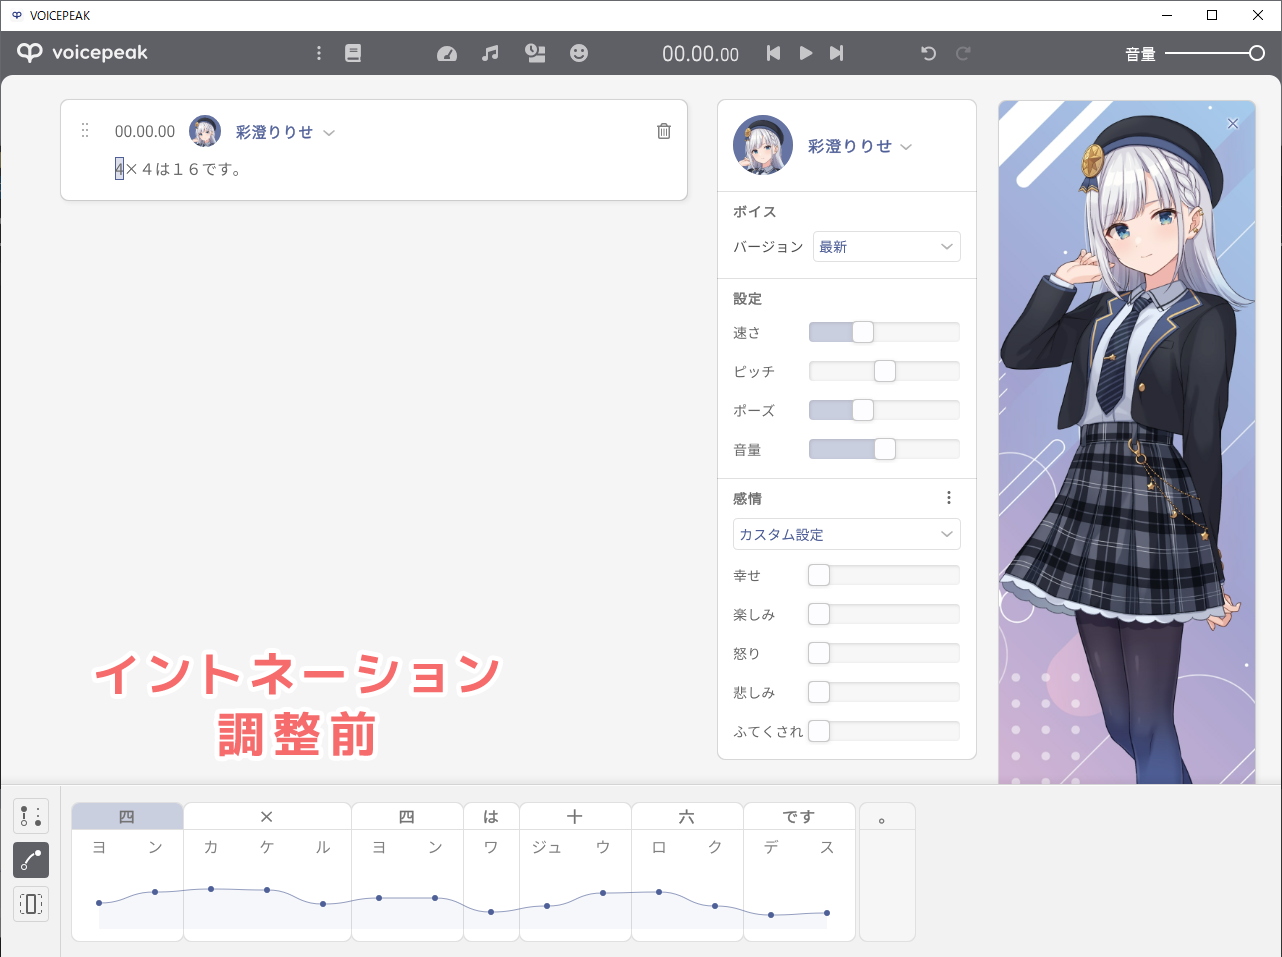Open the three-dot menu in top toolbar
The image size is (1282, 957).
point(319,53)
